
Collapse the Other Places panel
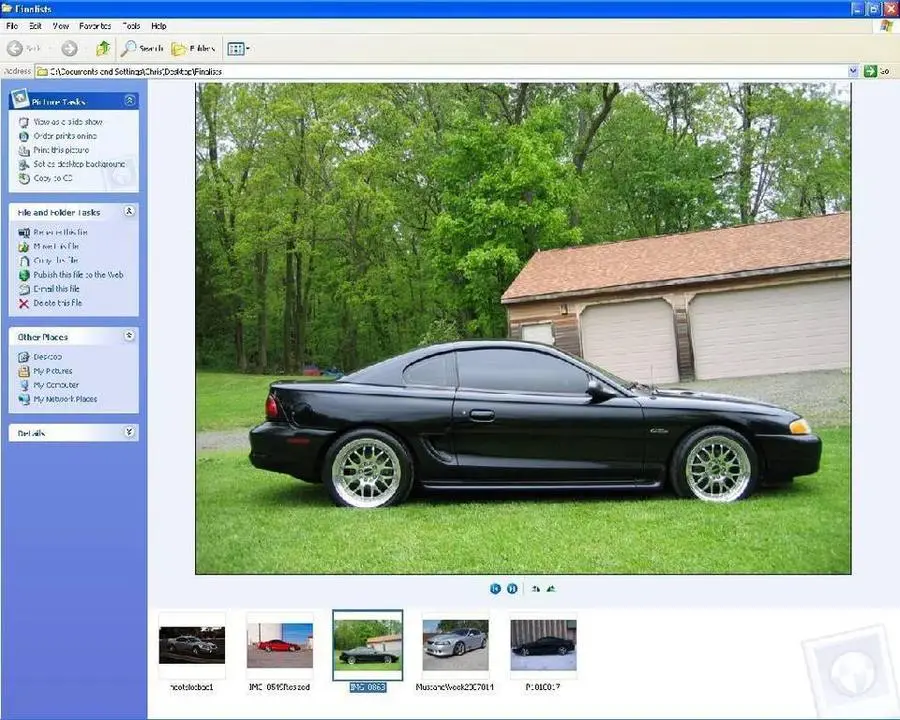tap(129, 335)
